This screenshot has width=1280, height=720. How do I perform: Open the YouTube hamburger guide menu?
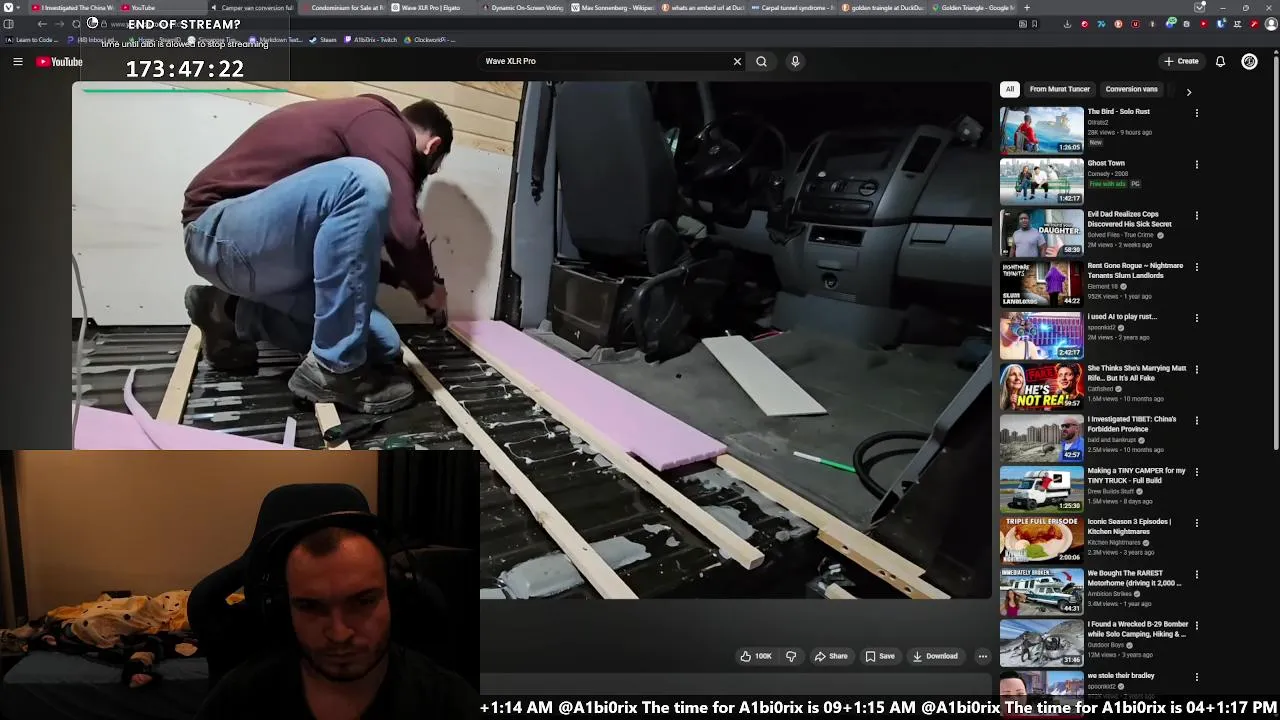[x=17, y=62]
